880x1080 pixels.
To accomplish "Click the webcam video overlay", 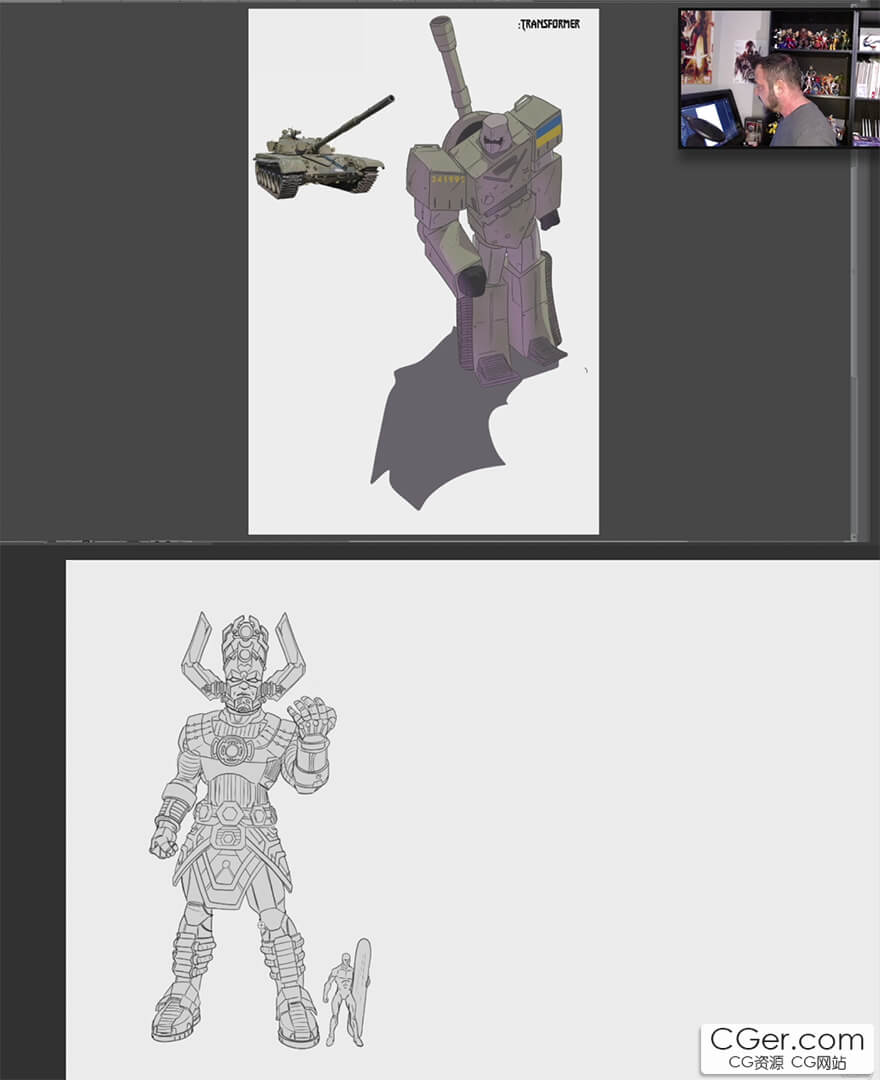I will pos(779,79).
